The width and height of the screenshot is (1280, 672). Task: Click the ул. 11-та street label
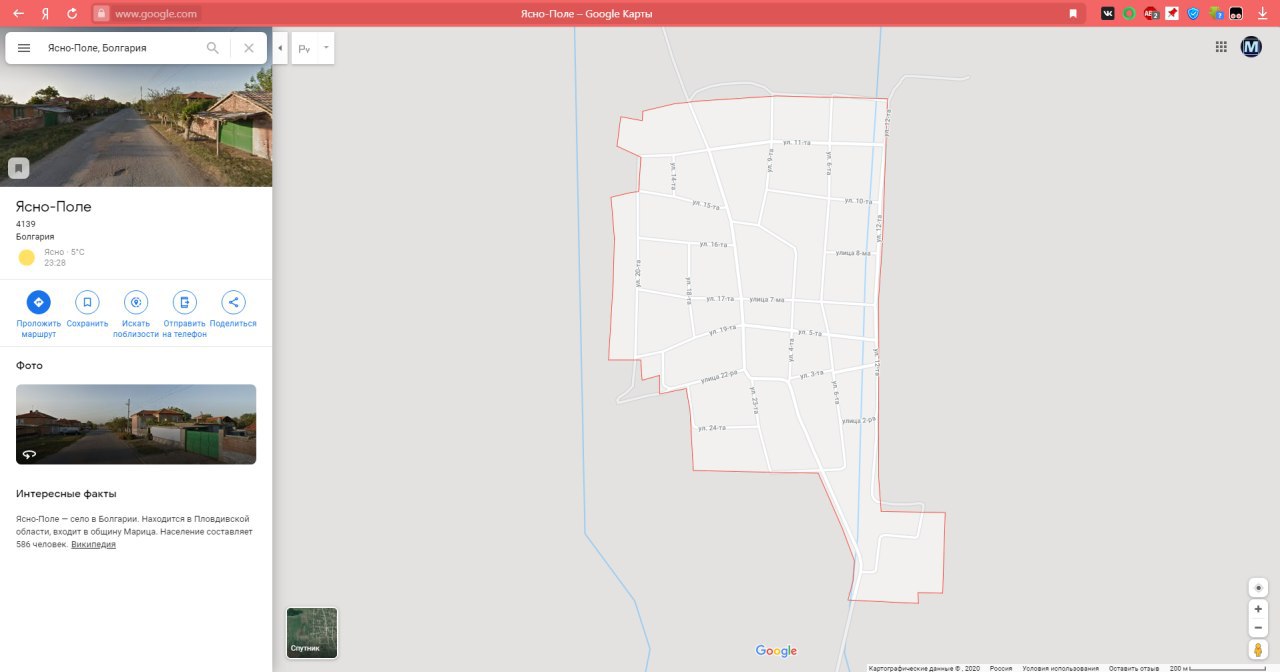point(797,143)
